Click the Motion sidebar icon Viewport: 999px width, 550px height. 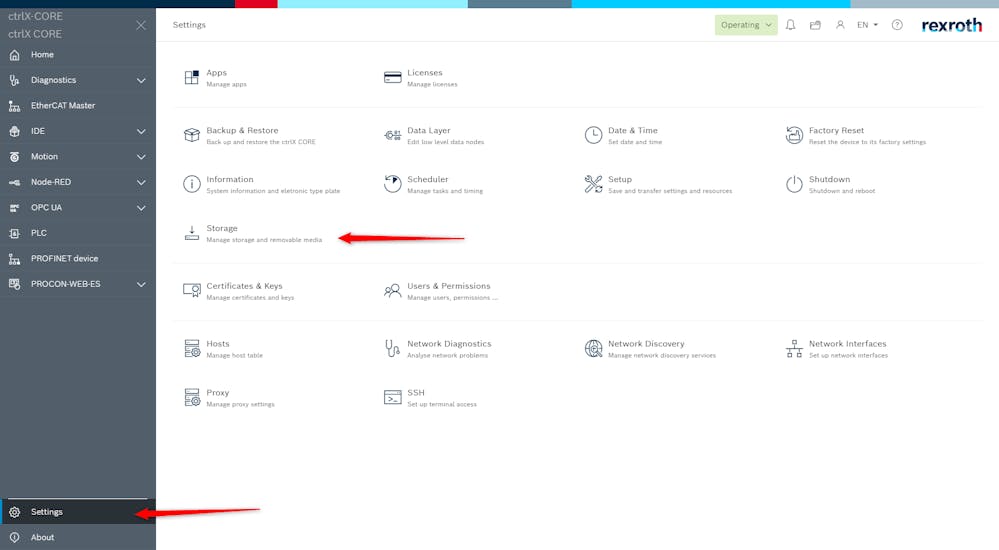point(14,157)
